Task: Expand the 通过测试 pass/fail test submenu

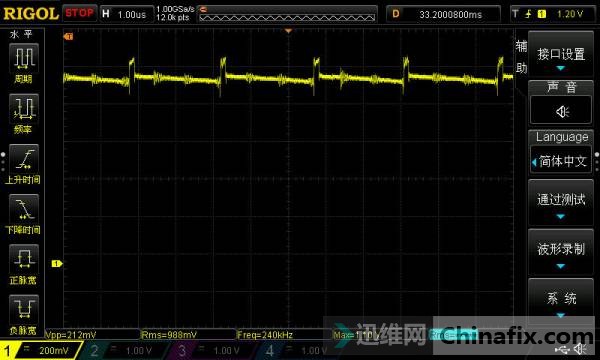Action: tap(561, 202)
